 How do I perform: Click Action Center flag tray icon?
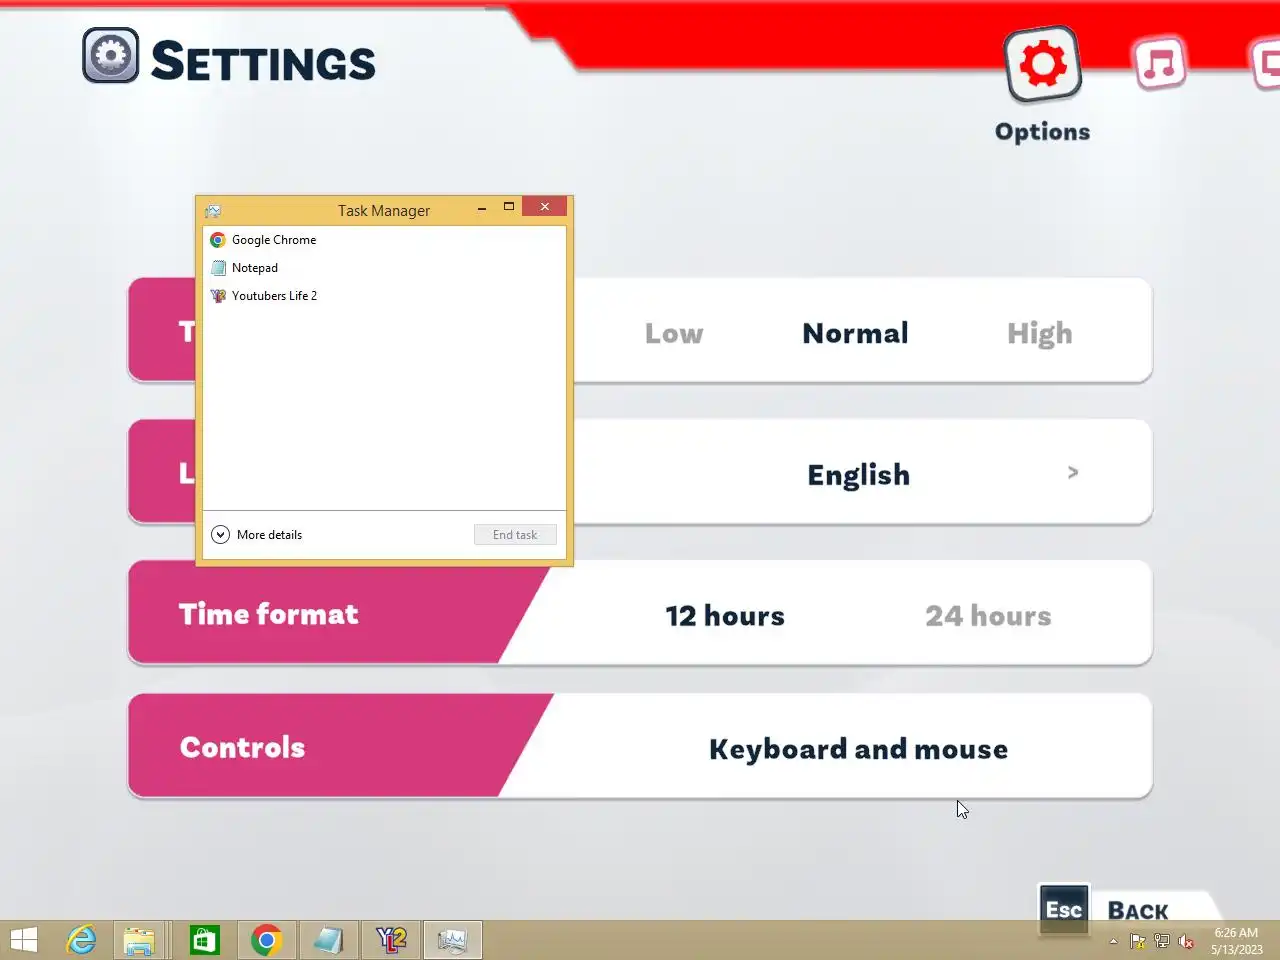pos(1138,941)
